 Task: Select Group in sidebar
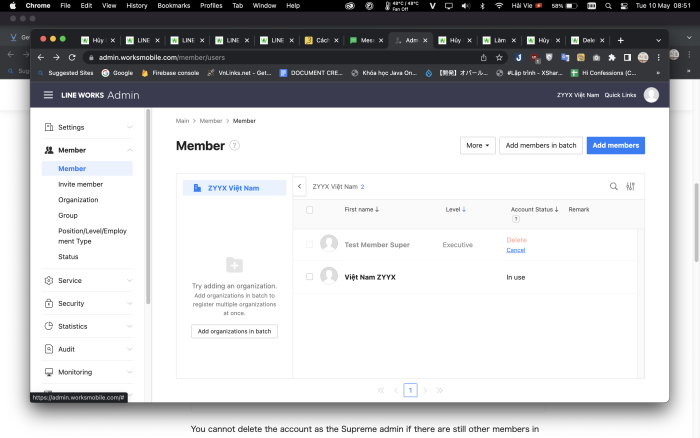coord(68,215)
